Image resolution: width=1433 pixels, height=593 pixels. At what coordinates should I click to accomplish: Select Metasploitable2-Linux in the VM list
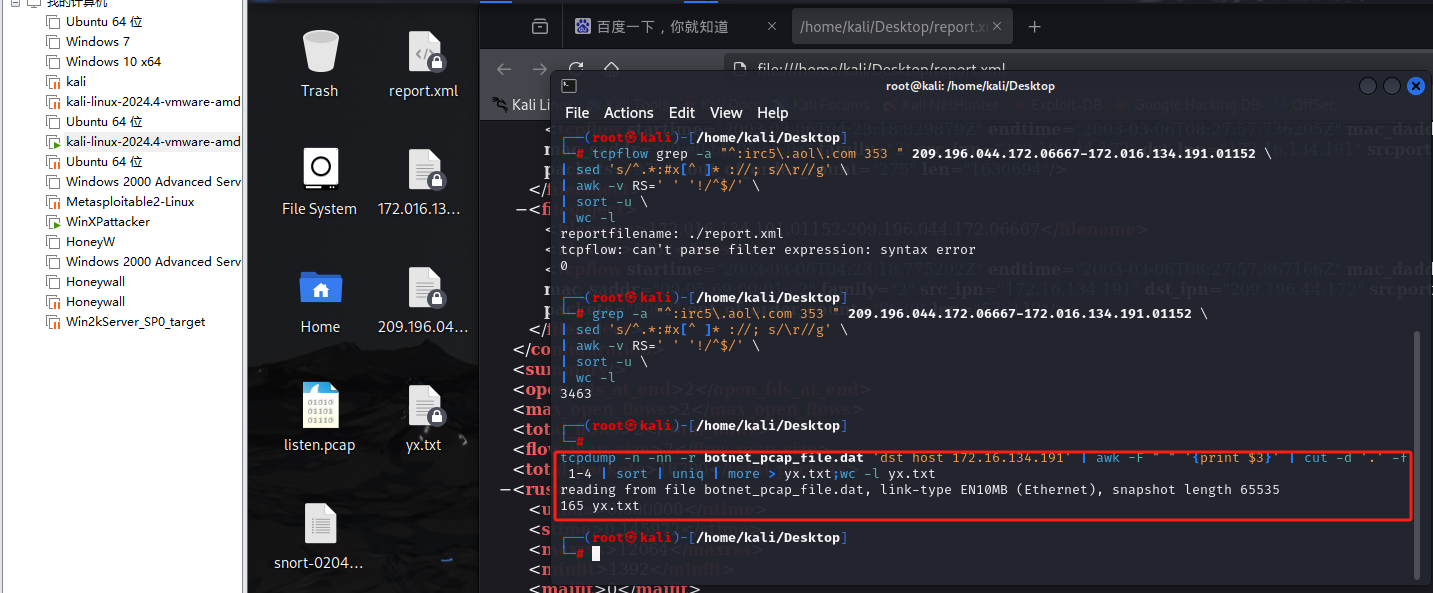click(121, 201)
